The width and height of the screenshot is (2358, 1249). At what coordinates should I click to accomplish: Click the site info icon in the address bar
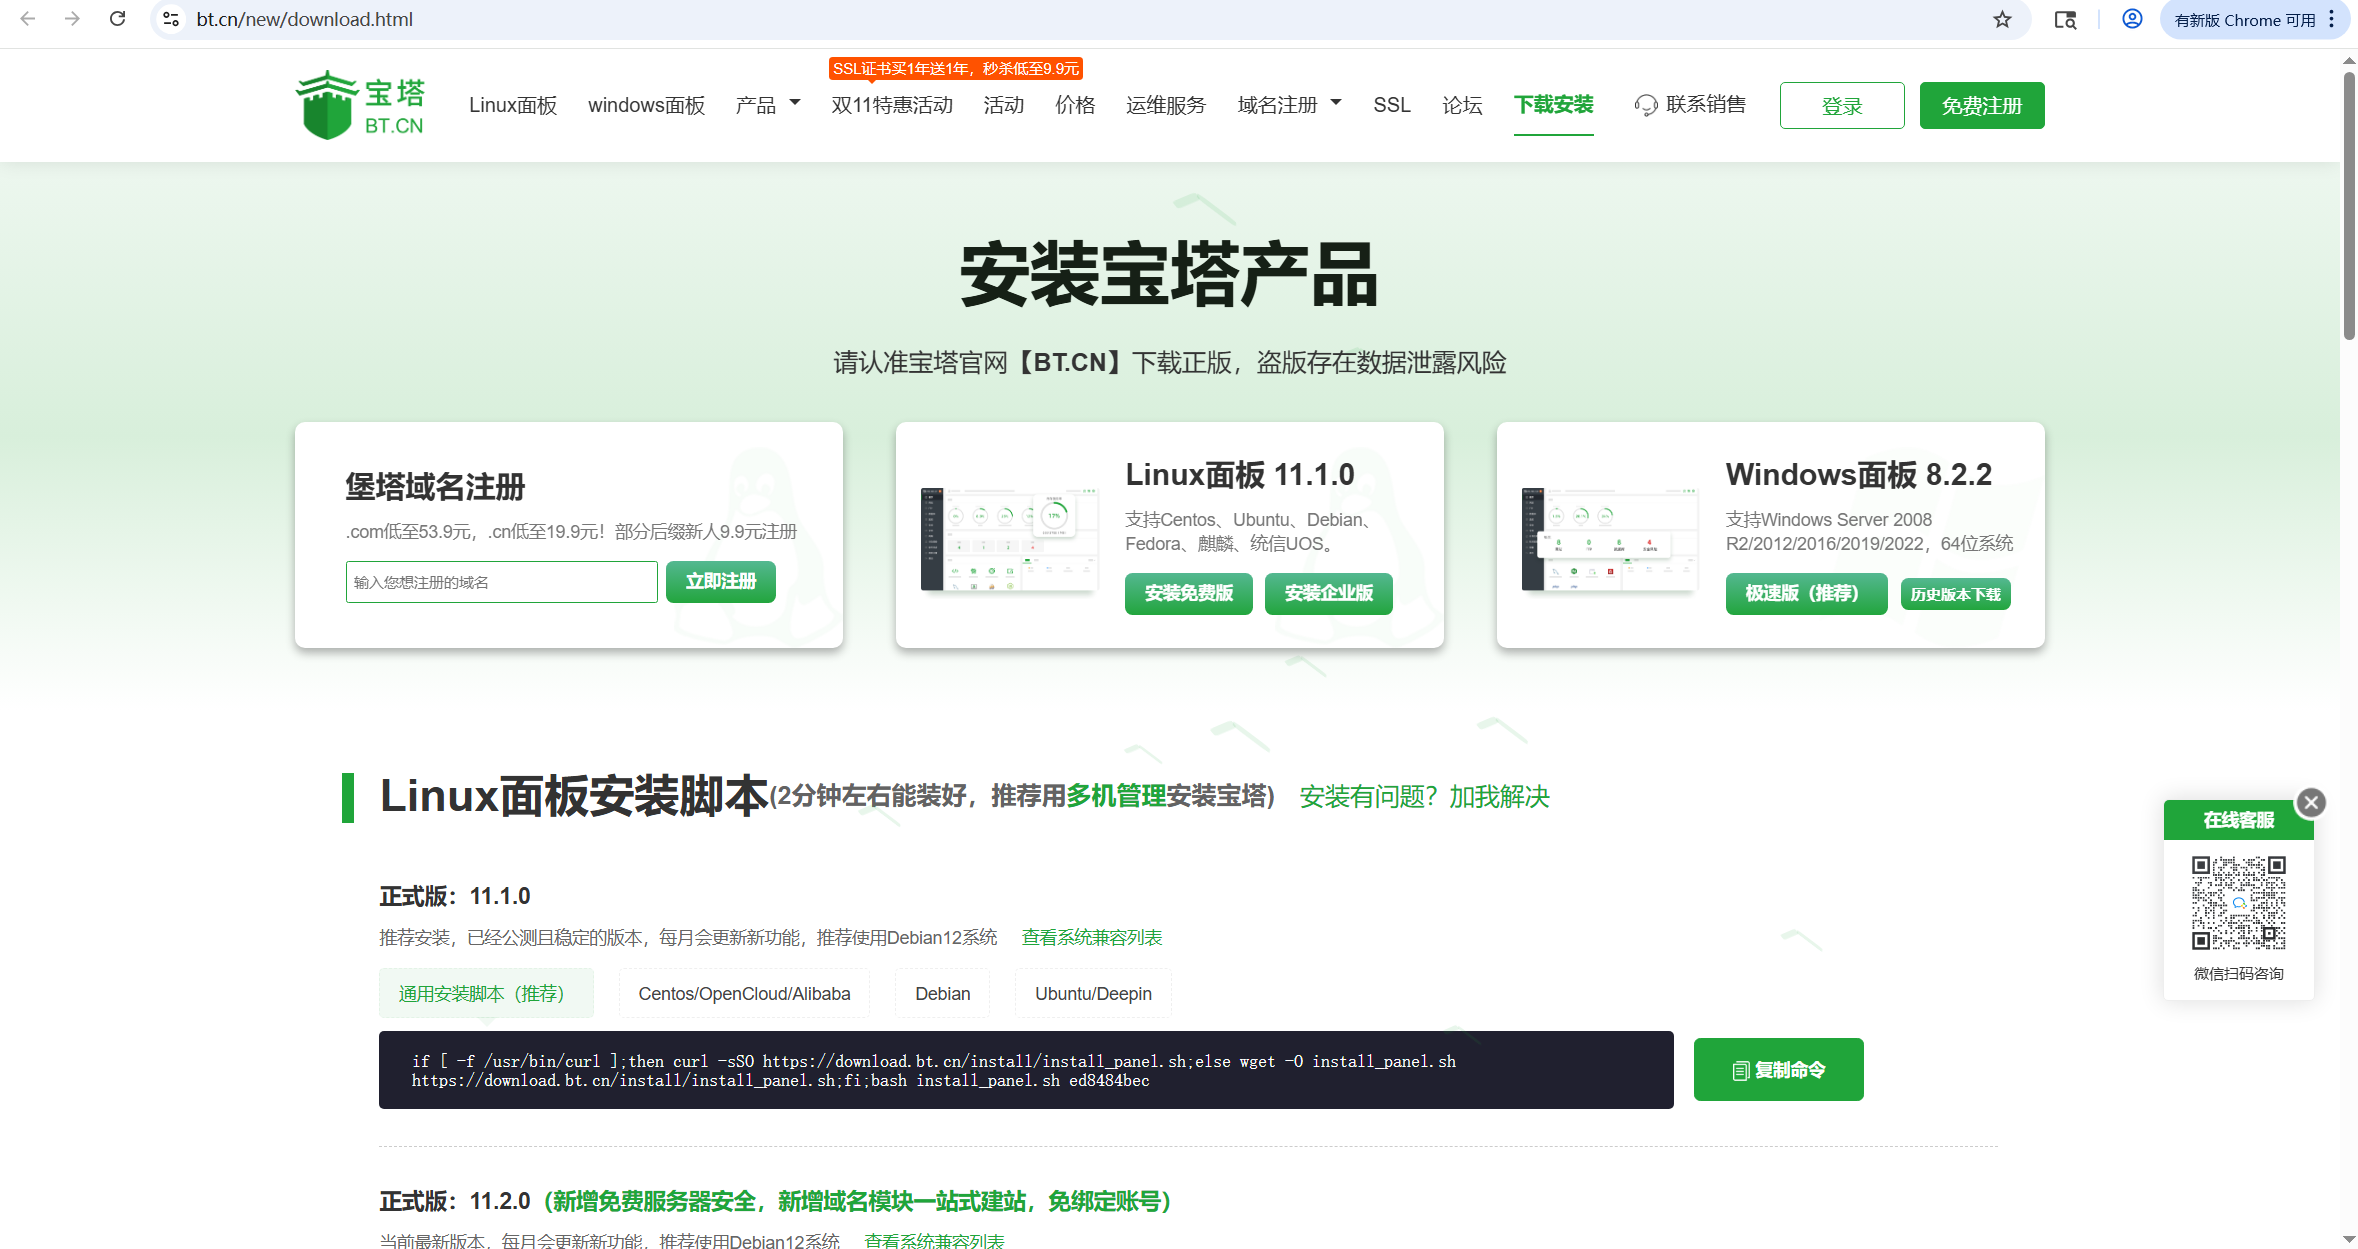point(171,19)
